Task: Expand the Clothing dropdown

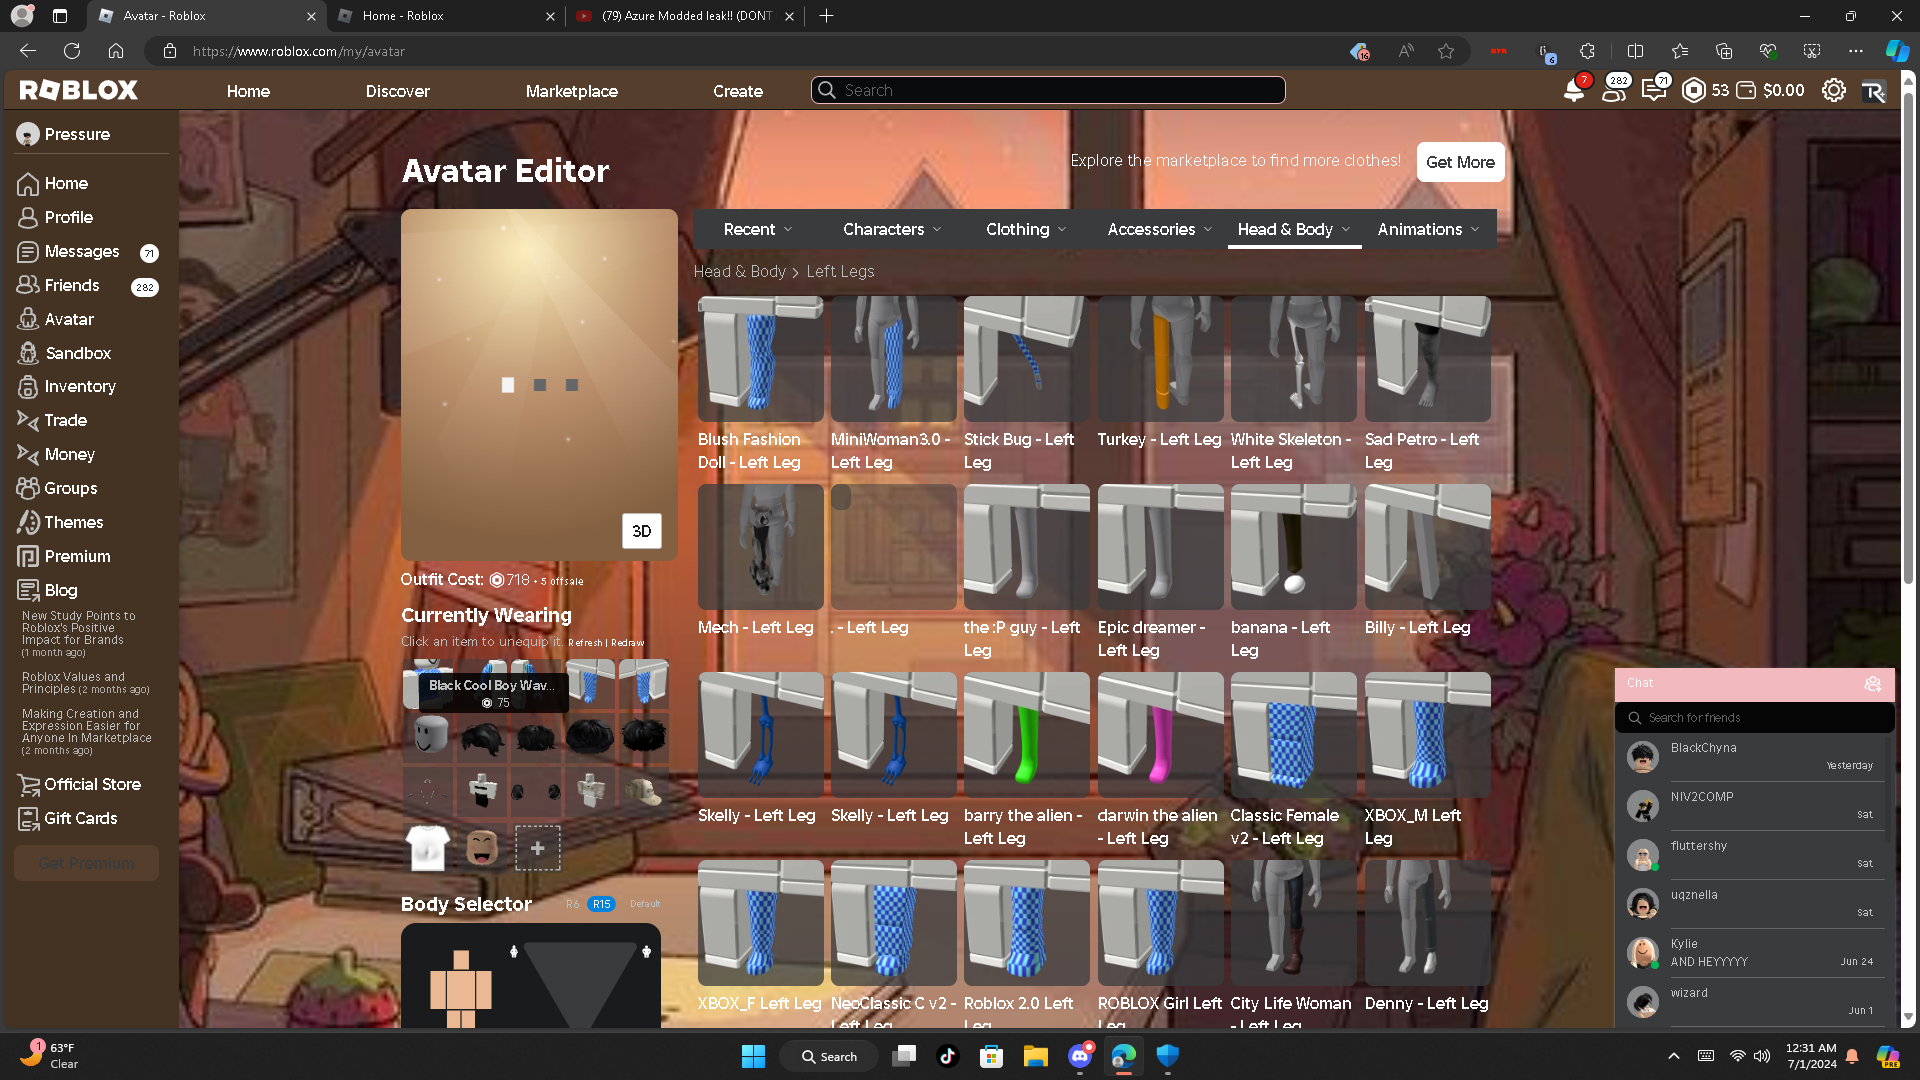Action: (x=1026, y=229)
